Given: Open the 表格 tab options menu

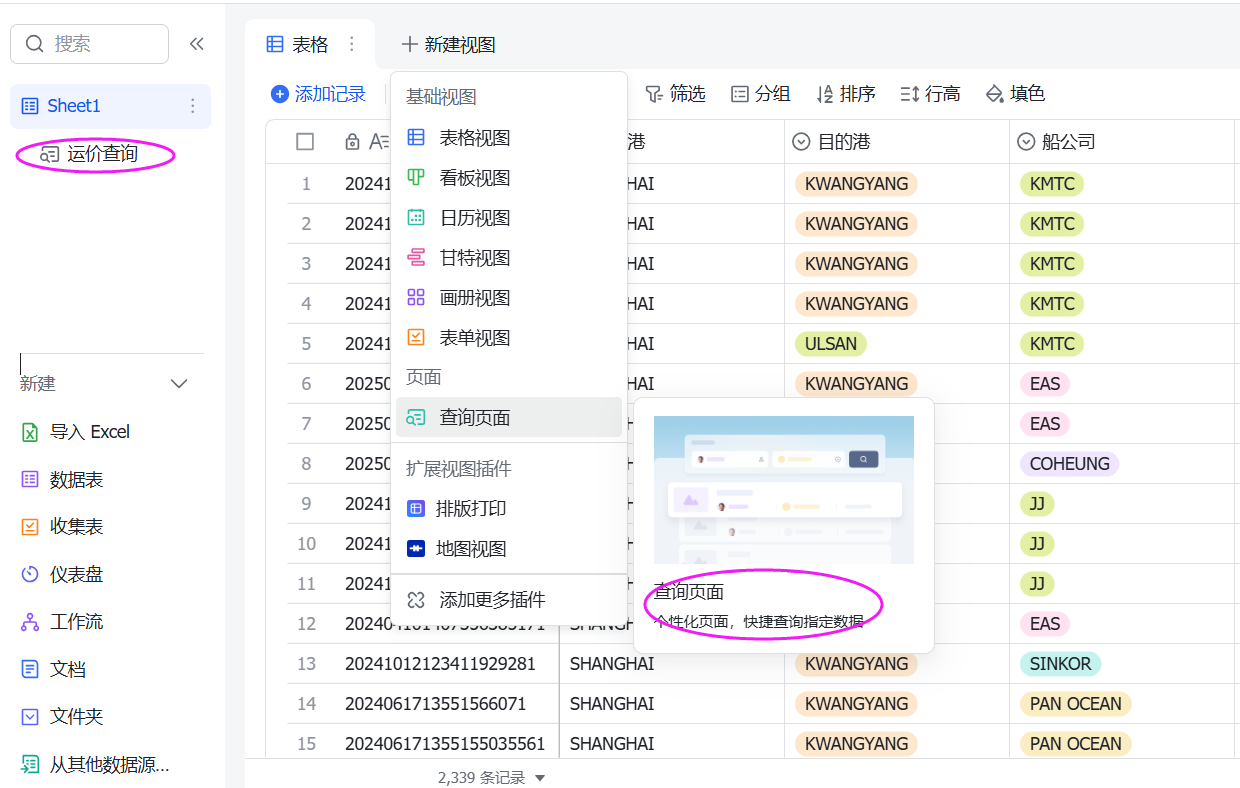Looking at the screenshot, I should [351, 44].
